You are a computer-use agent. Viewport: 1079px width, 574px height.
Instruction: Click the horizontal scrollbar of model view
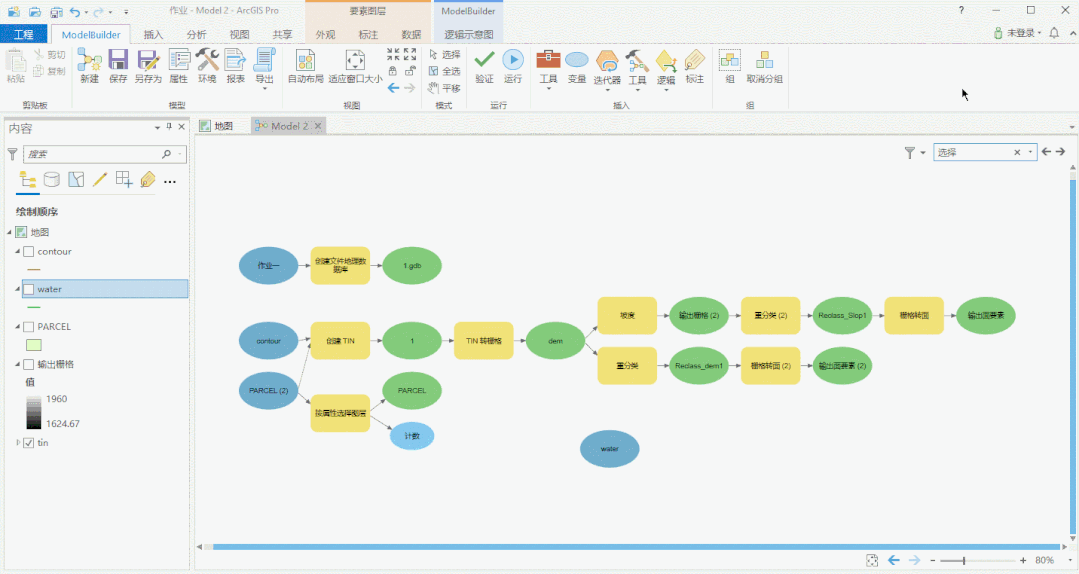(637, 546)
